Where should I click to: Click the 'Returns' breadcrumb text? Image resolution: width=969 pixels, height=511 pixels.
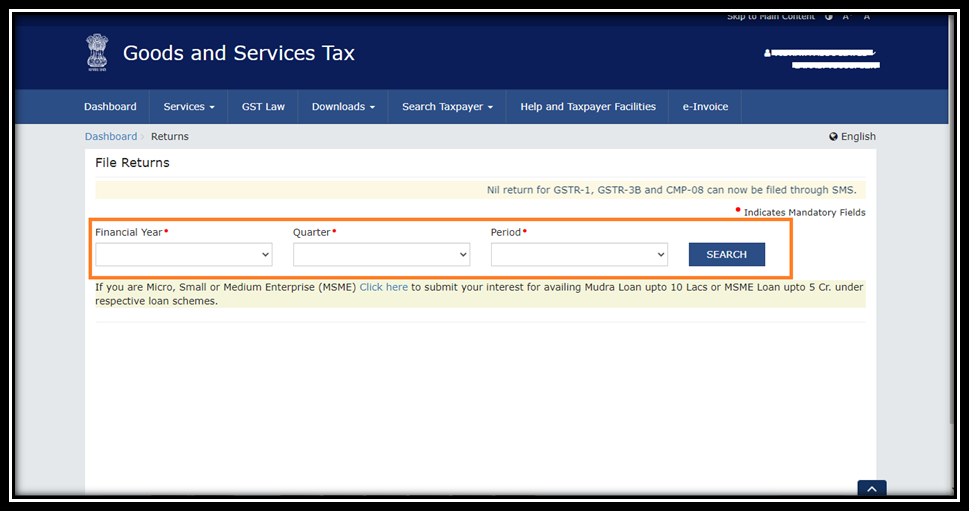point(170,137)
